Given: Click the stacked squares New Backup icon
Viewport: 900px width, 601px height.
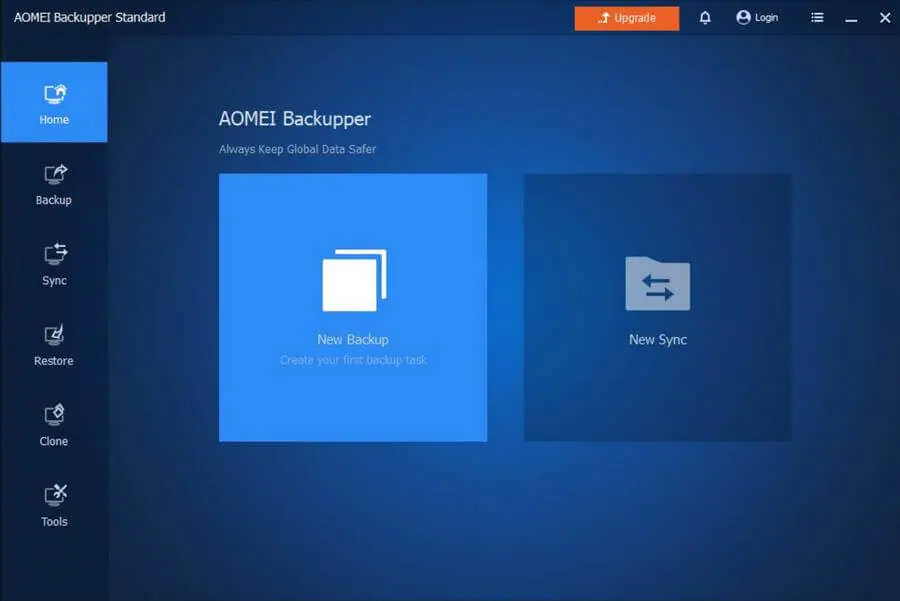Looking at the screenshot, I should [354, 280].
